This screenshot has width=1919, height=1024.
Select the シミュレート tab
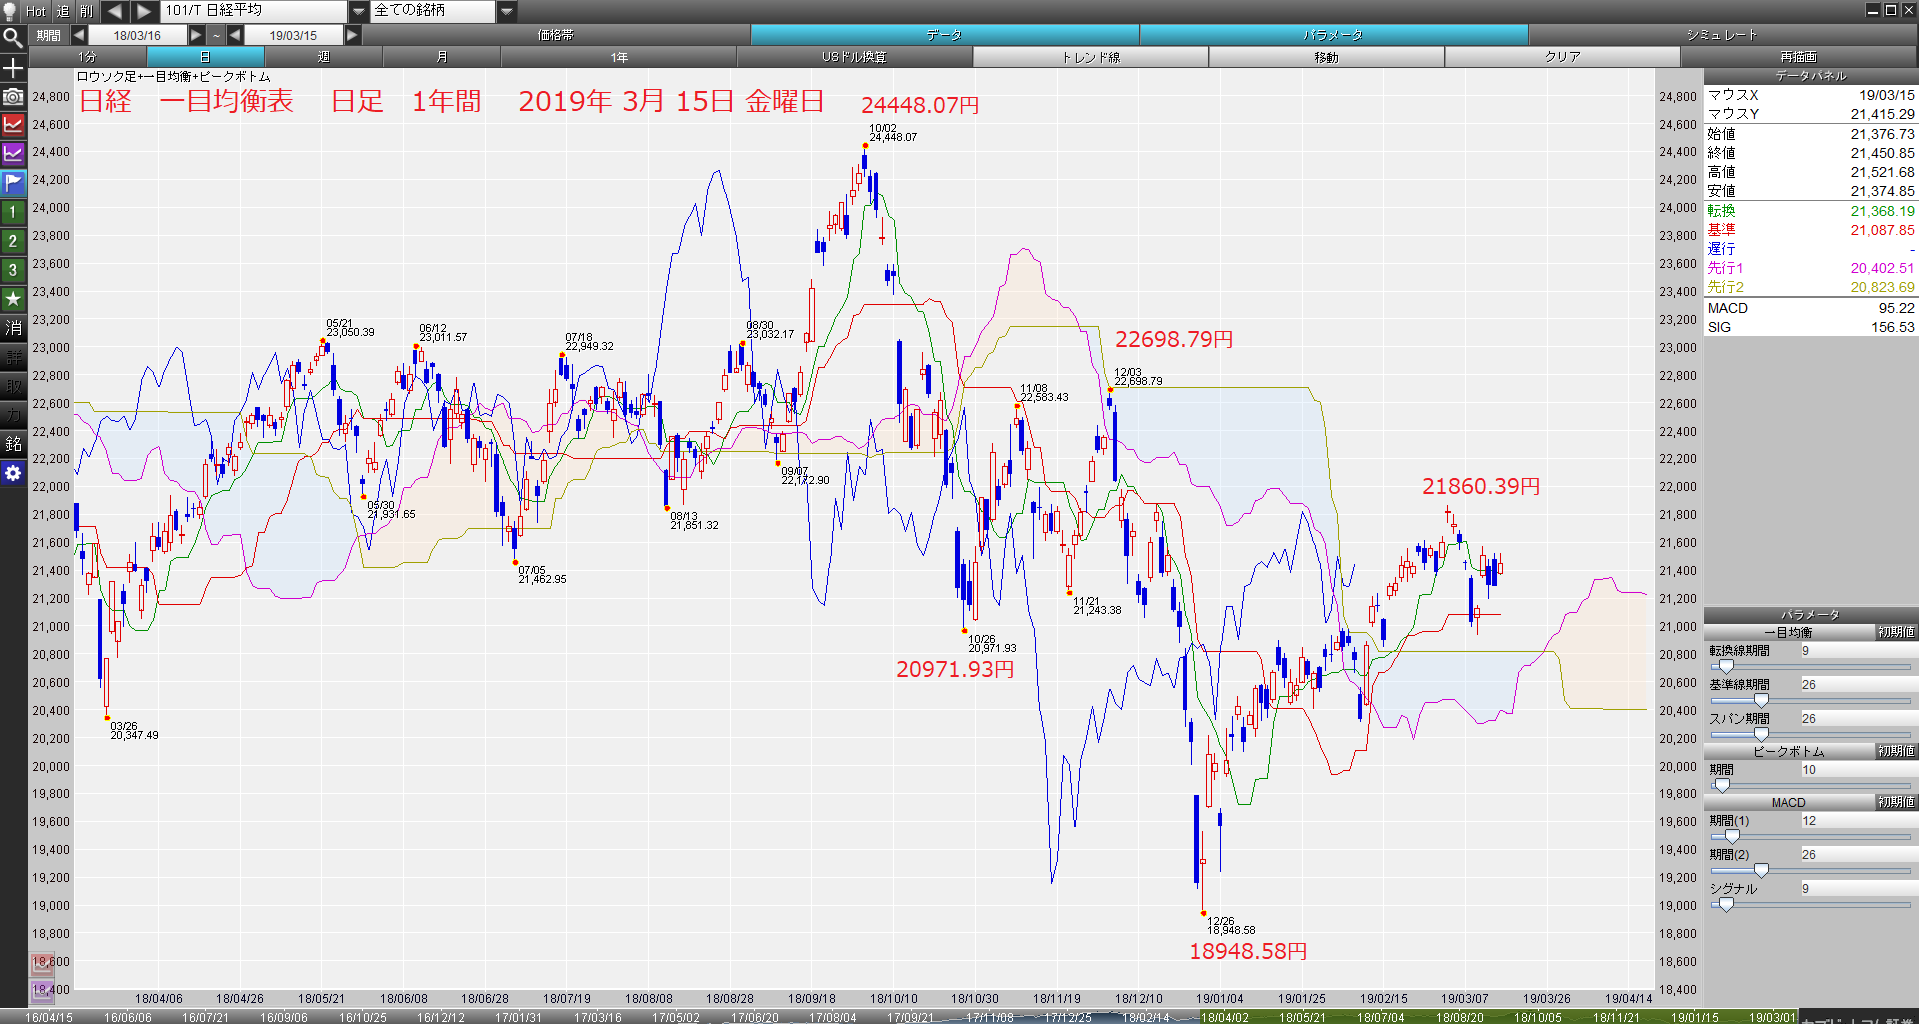(x=1722, y=35)
